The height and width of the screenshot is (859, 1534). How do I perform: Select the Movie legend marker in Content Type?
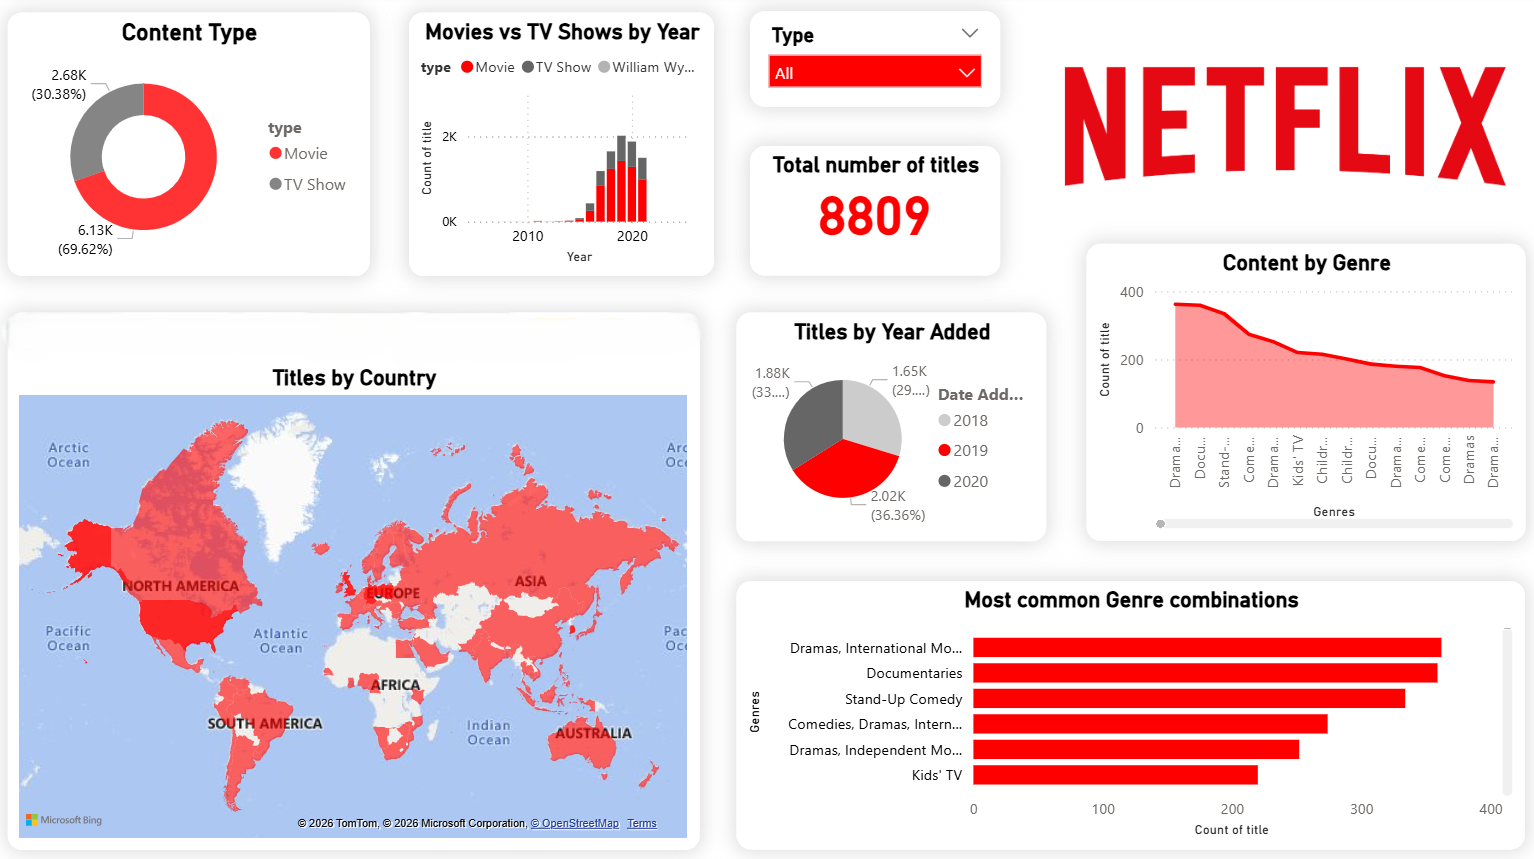point(275,153)
